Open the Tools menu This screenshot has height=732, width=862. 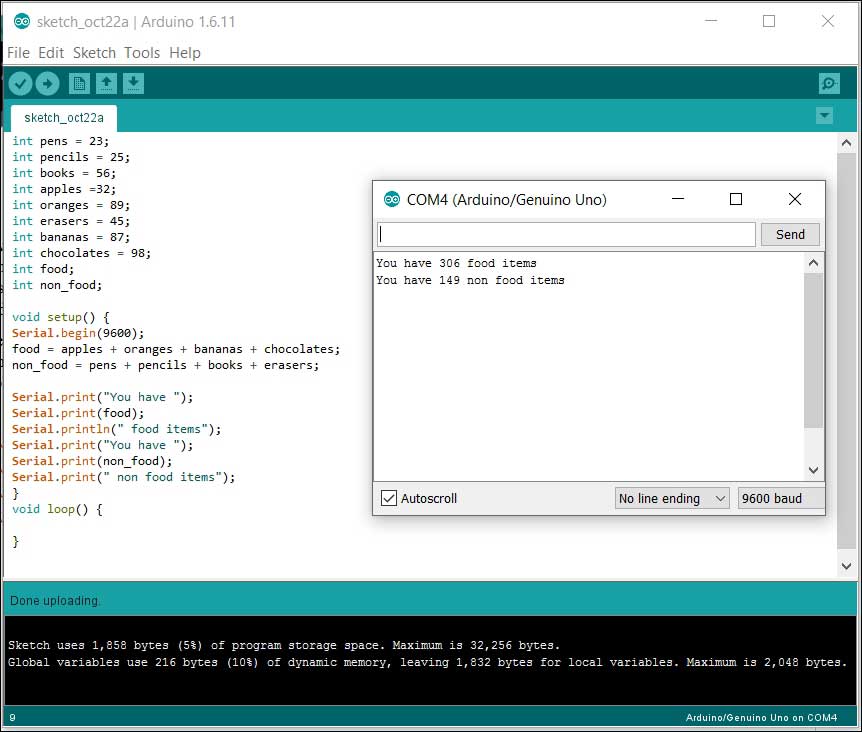142,53
